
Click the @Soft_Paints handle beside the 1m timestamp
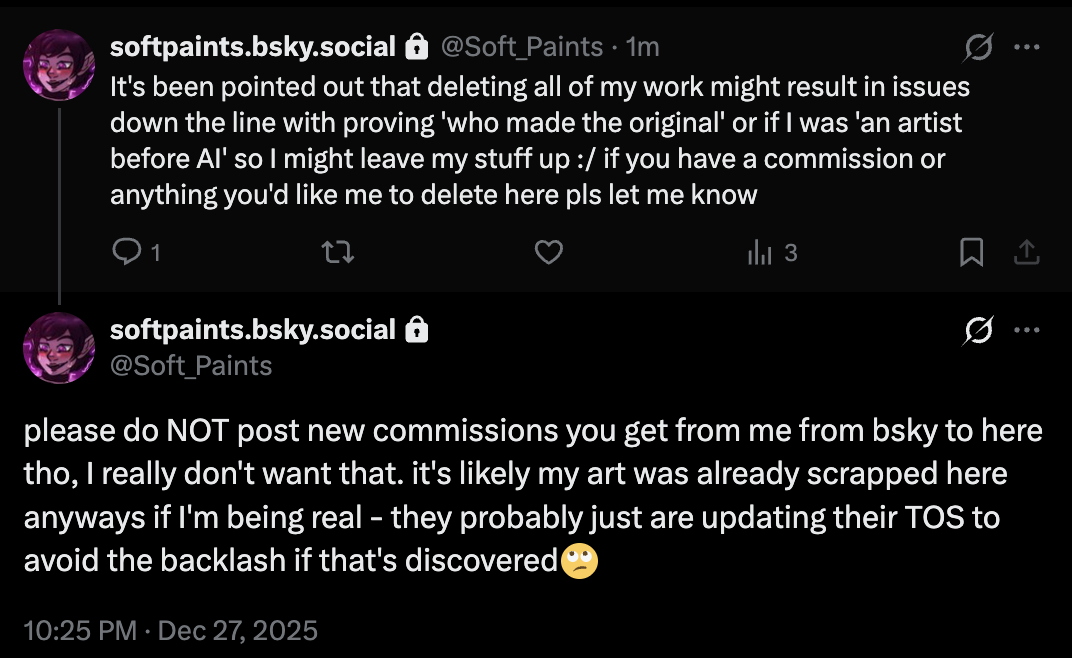pos(521,47)
